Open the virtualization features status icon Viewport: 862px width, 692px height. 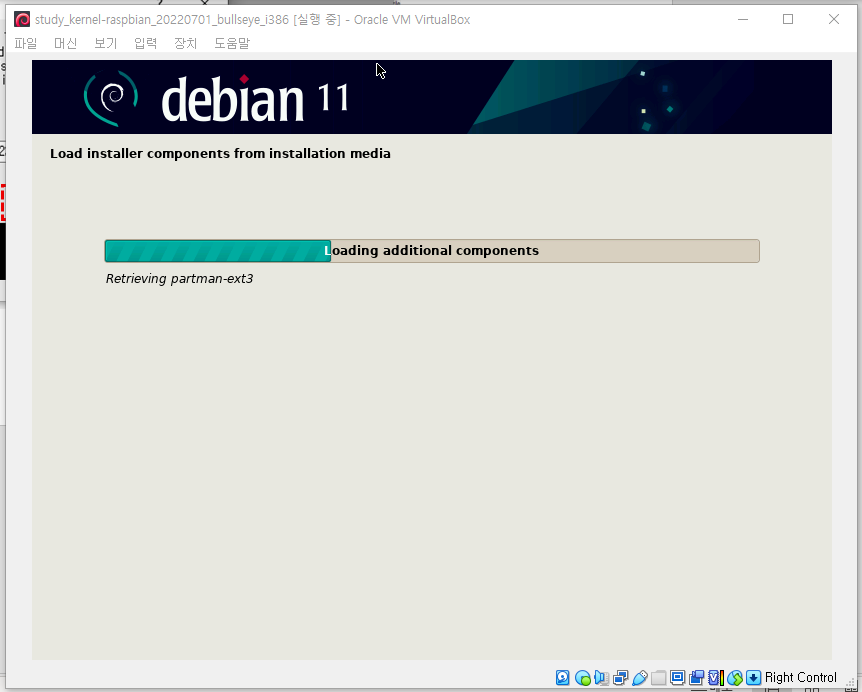(715, 677)
